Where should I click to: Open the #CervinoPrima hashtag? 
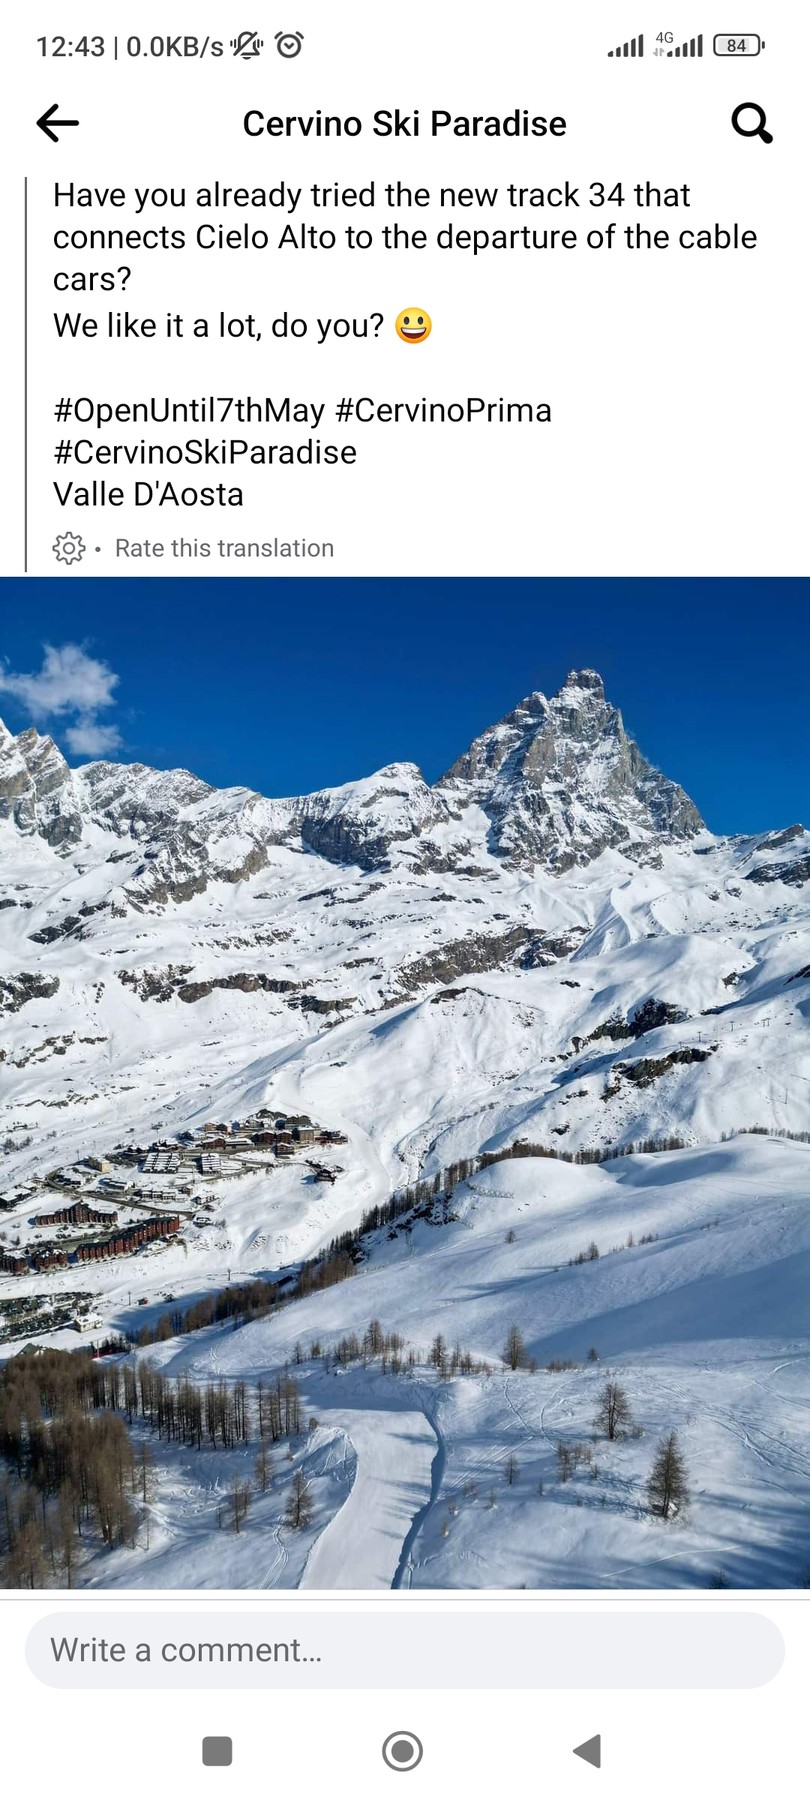(x=443, y=410)
